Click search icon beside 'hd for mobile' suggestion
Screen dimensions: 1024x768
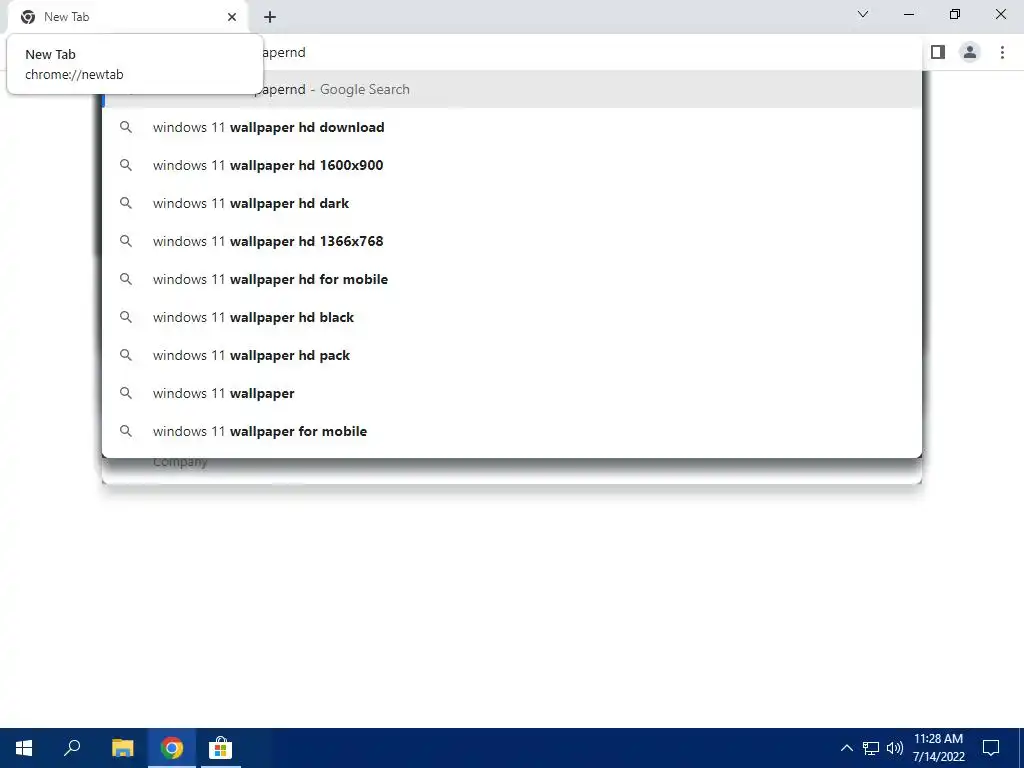[126, 279]
